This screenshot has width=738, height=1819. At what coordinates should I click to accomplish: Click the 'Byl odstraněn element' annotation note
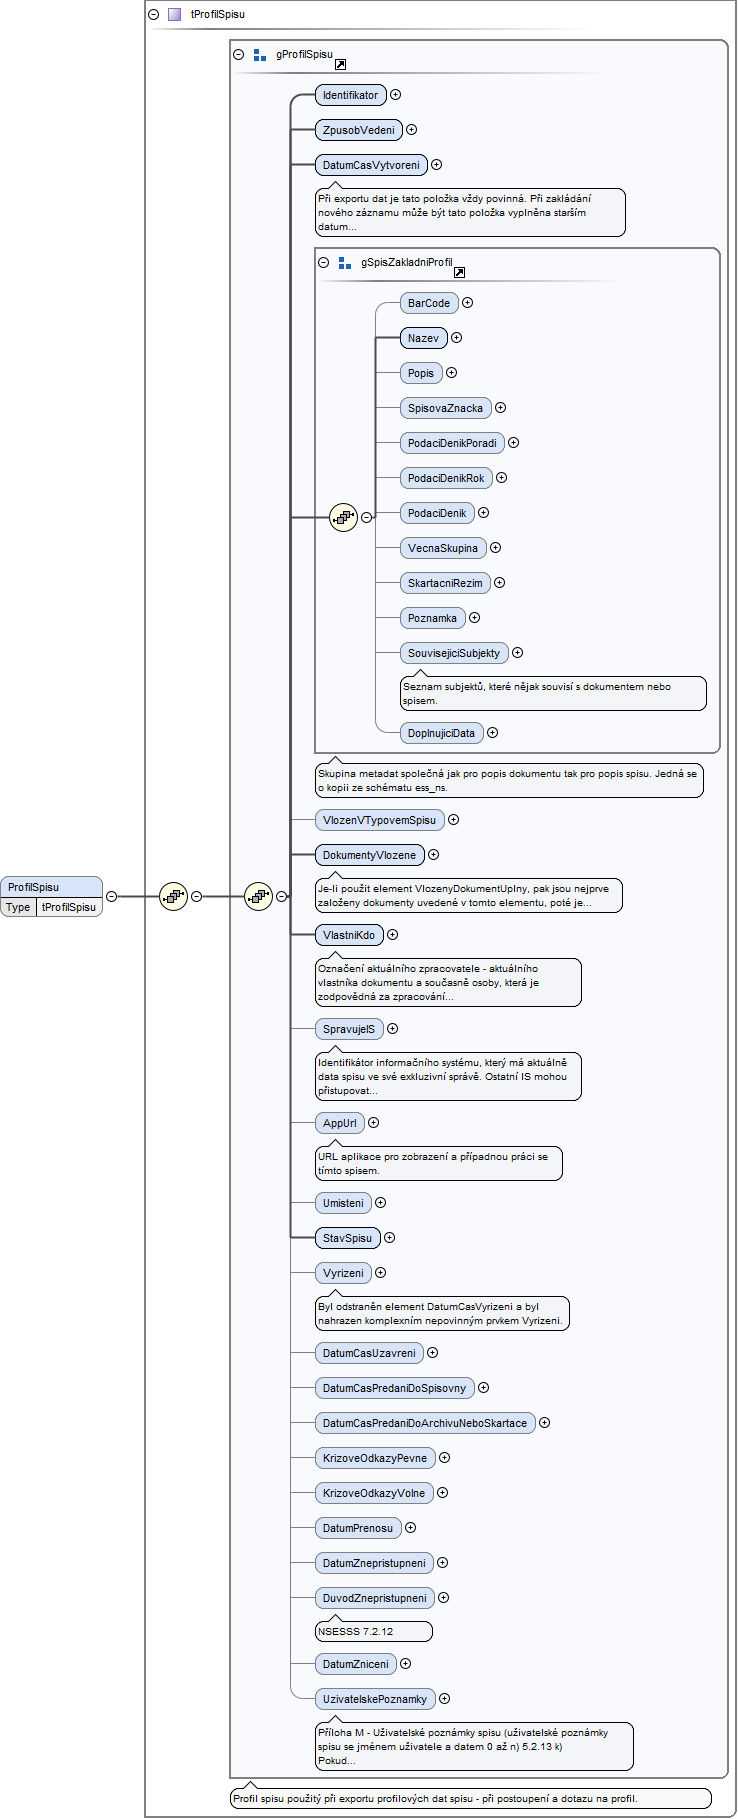coord(442,1313)
